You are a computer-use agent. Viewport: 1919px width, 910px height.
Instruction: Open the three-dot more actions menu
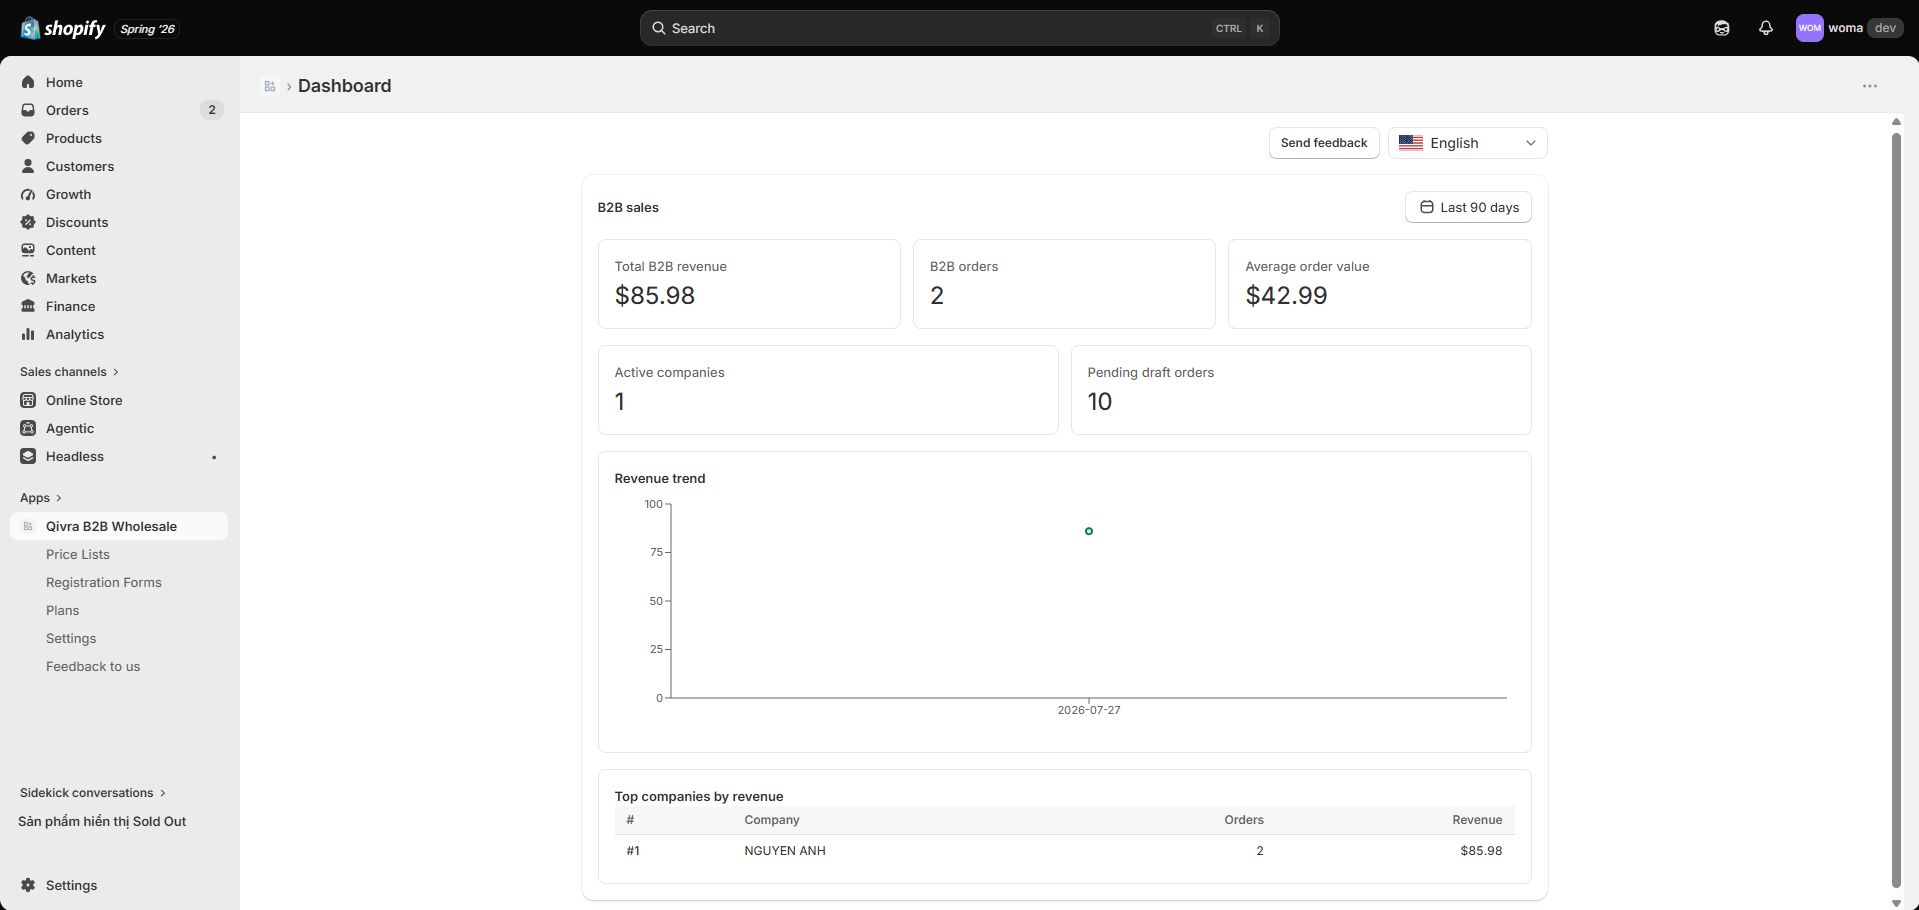click(1869, 86)
